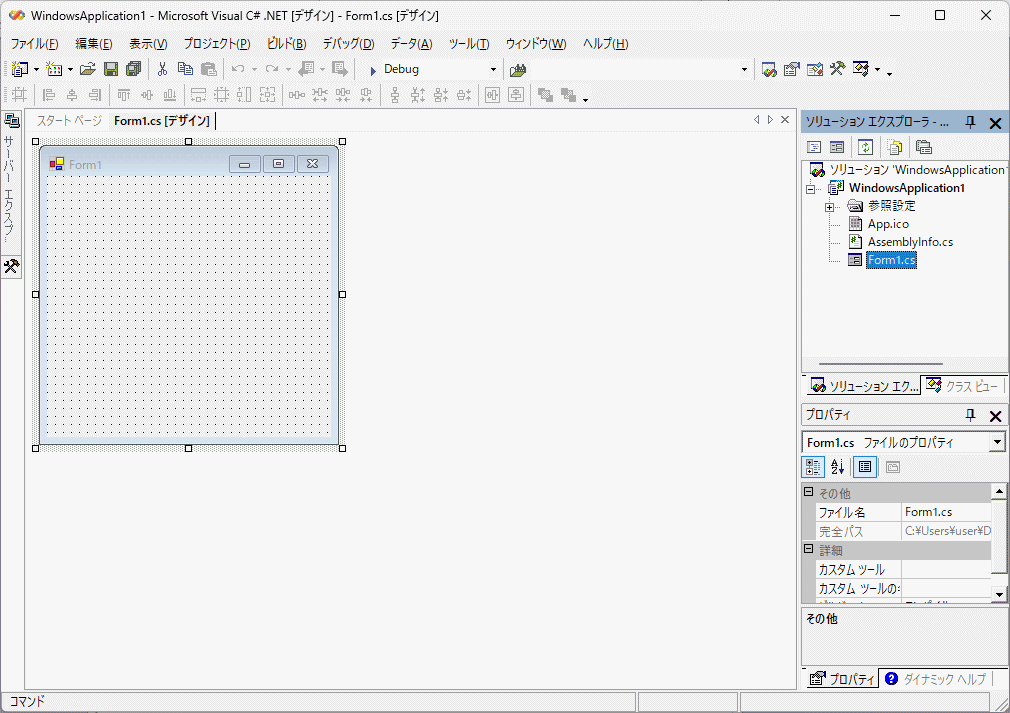Close the Solution Explorer panel

coord(995,122)
